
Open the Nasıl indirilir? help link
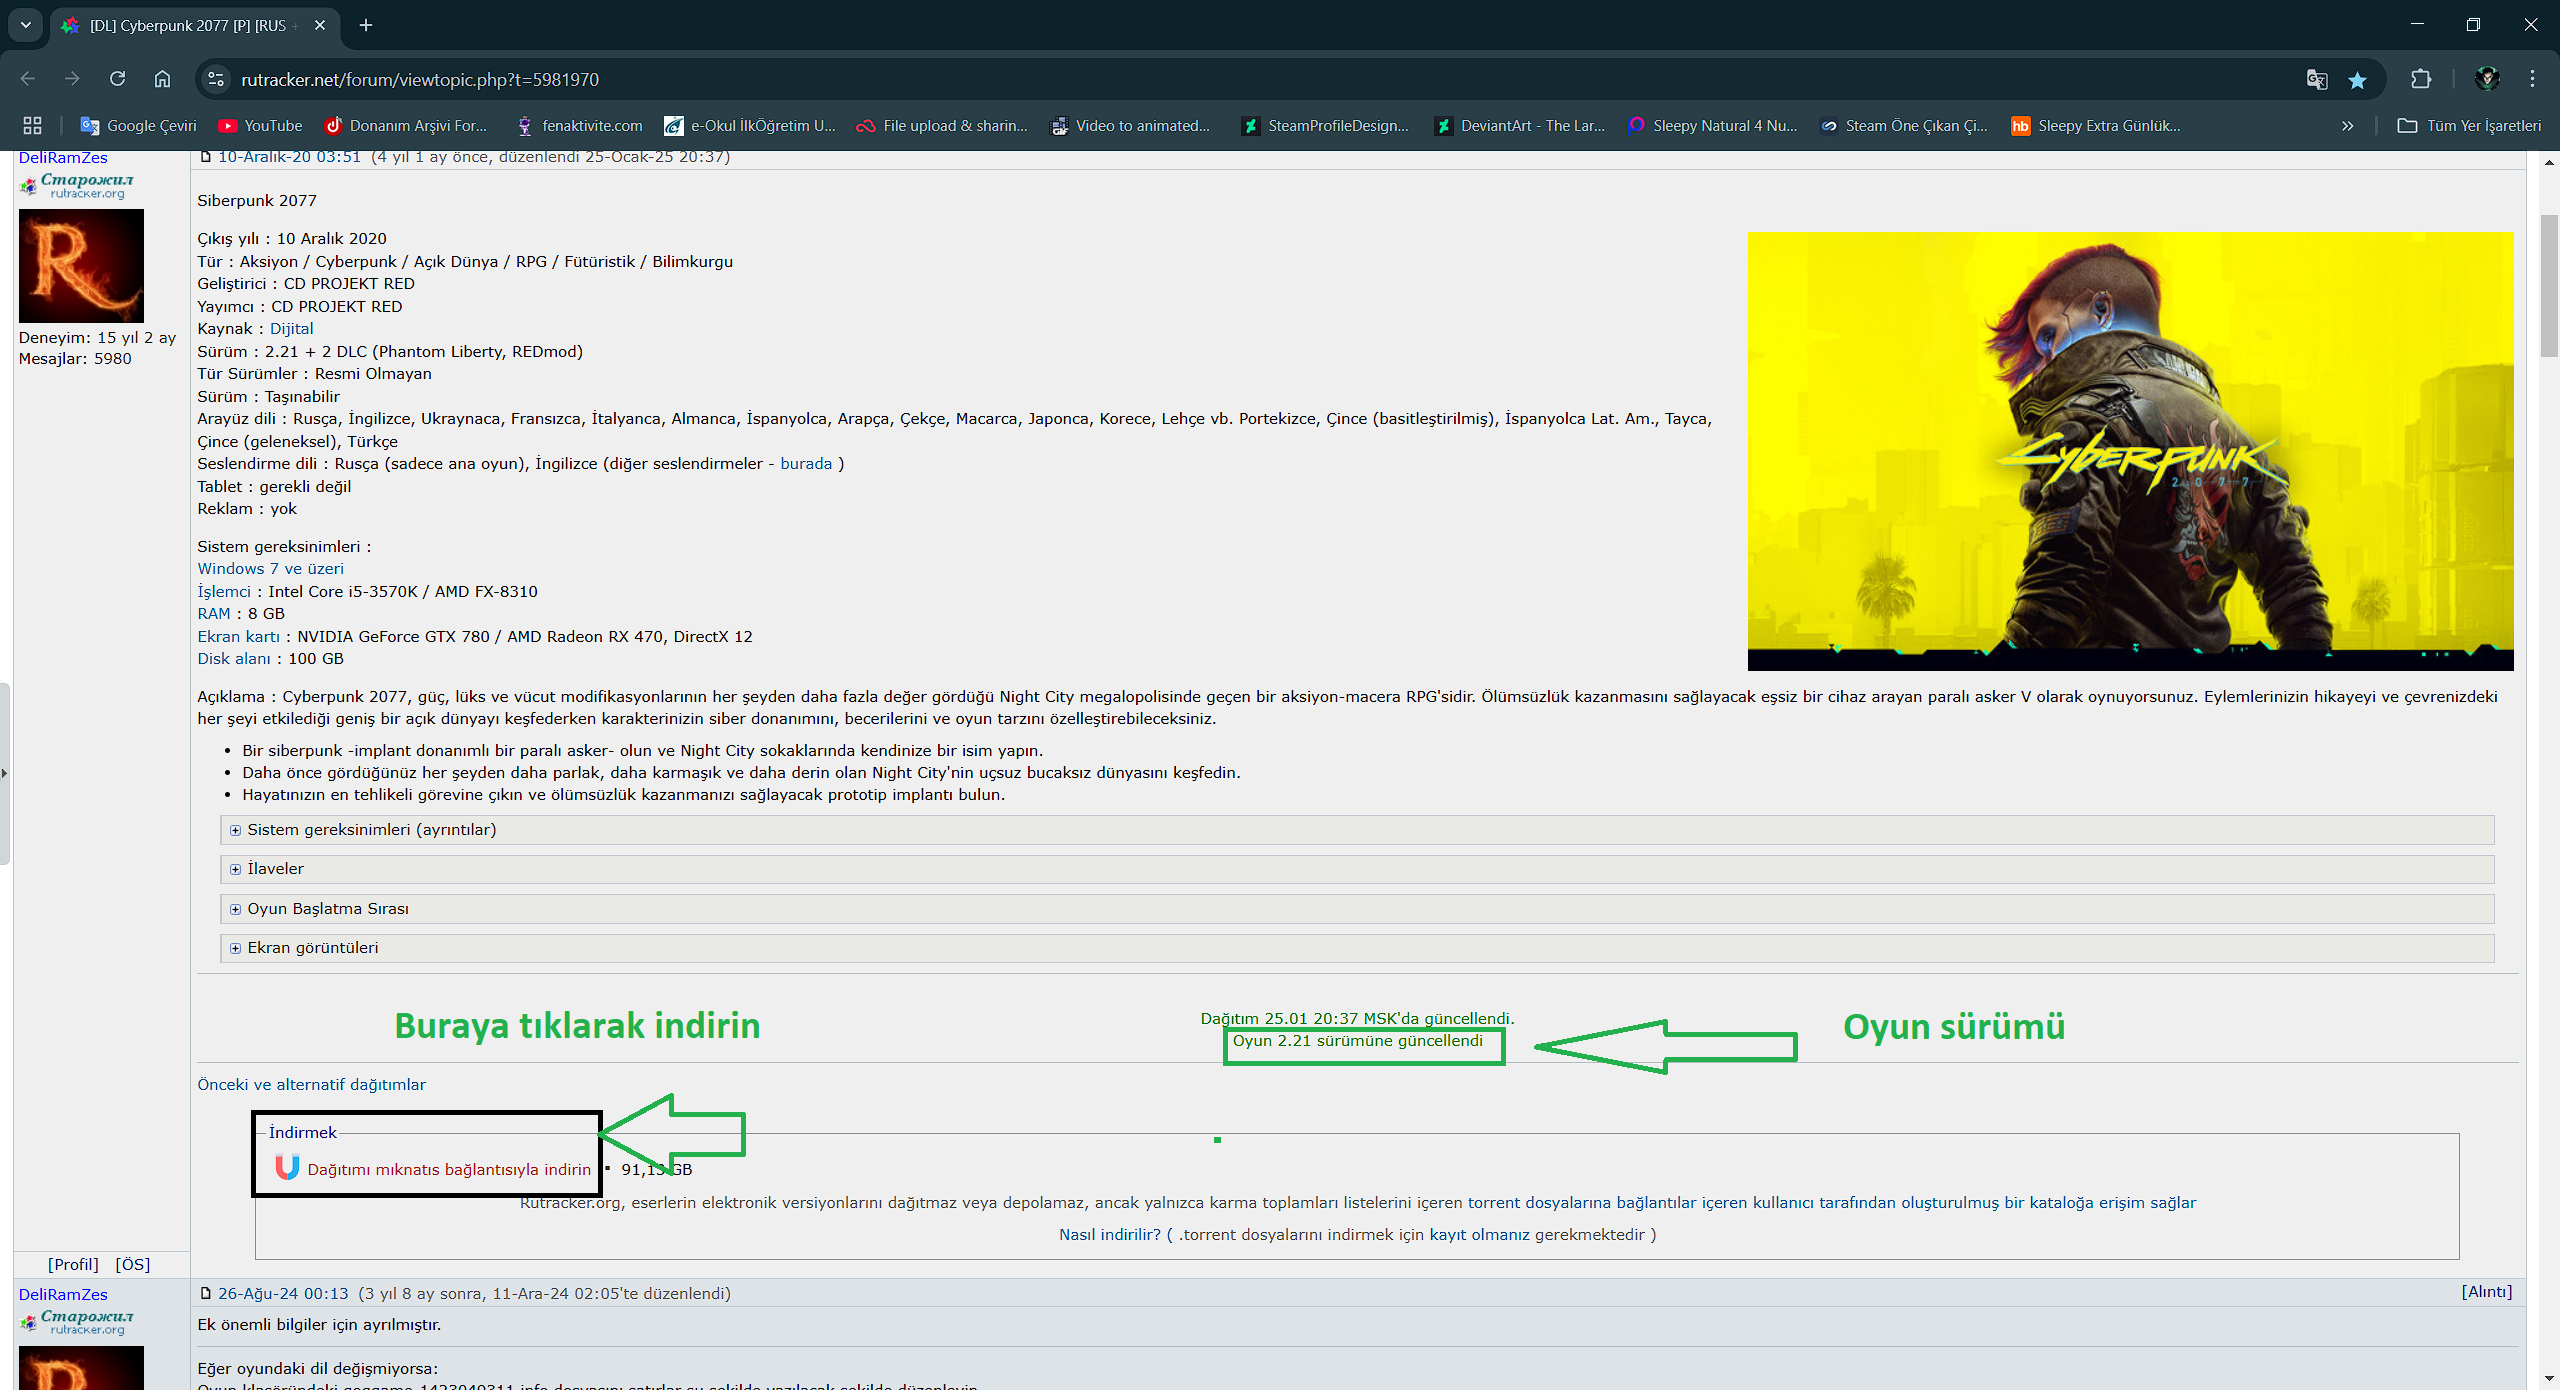1110,1234
